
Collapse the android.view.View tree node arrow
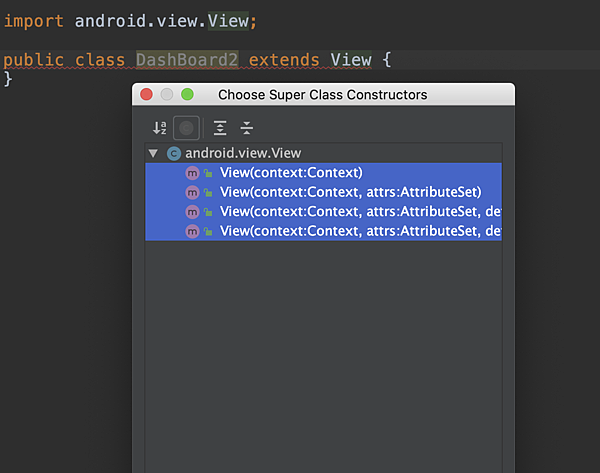click(x=153, y=153)
